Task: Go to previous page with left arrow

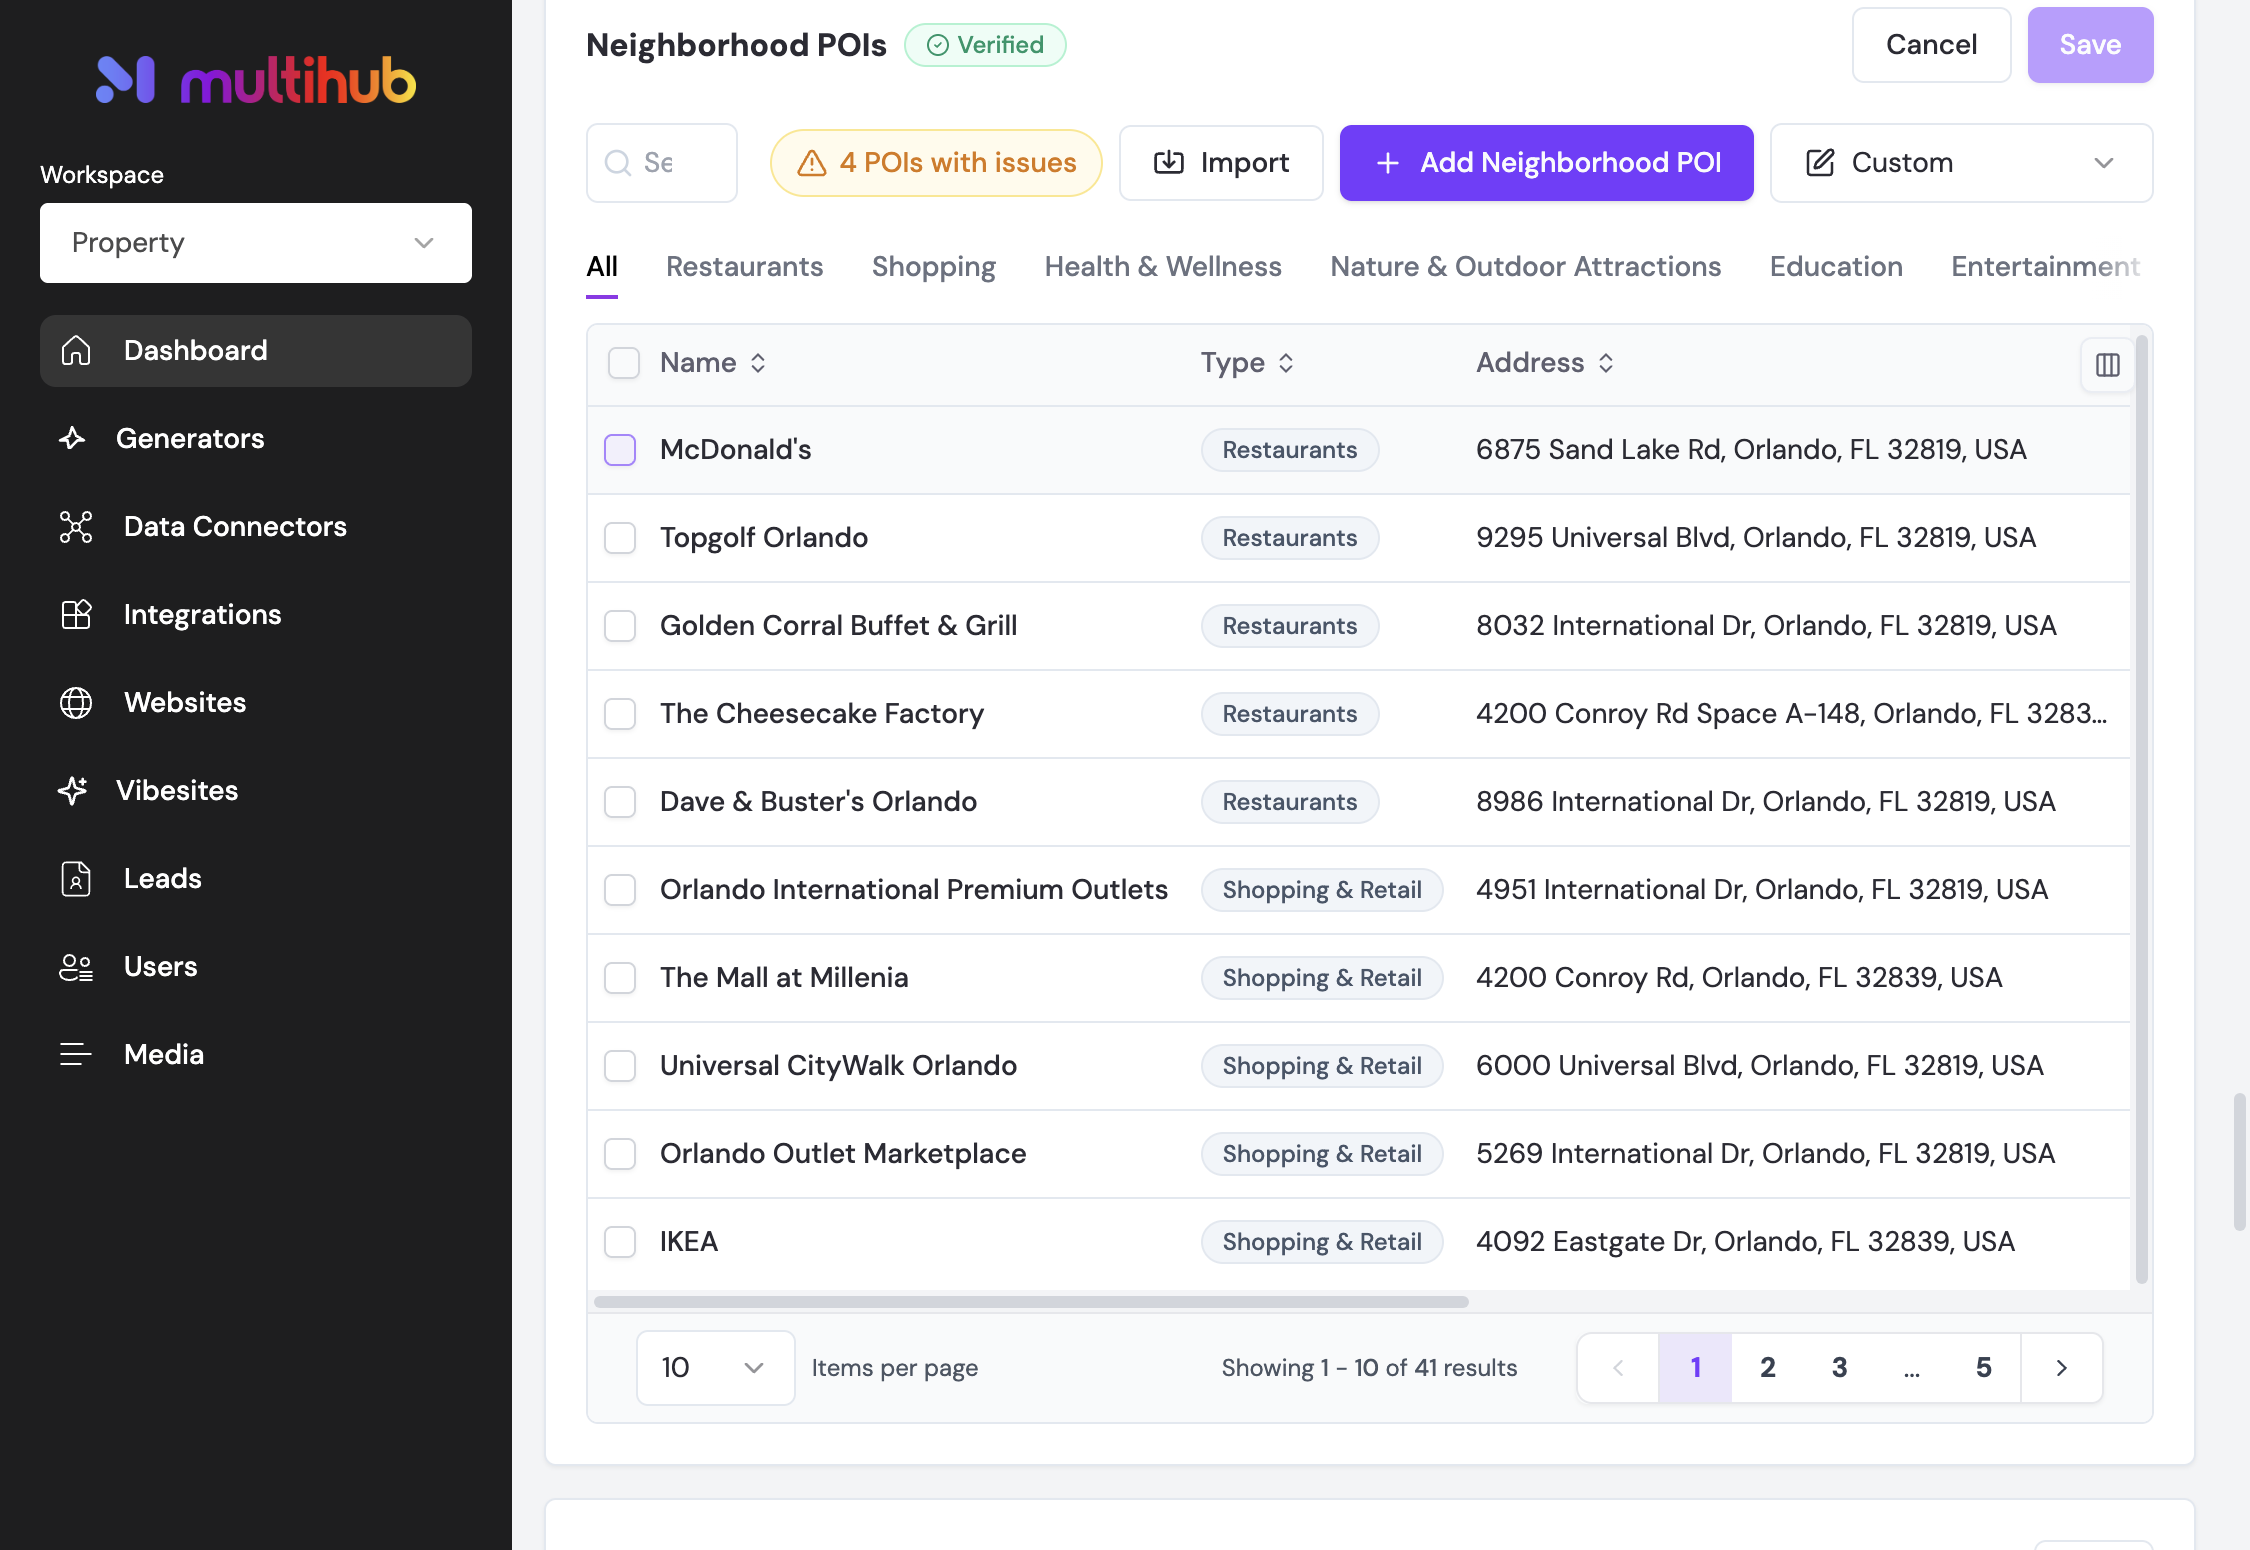Action: [1618, 1367]
